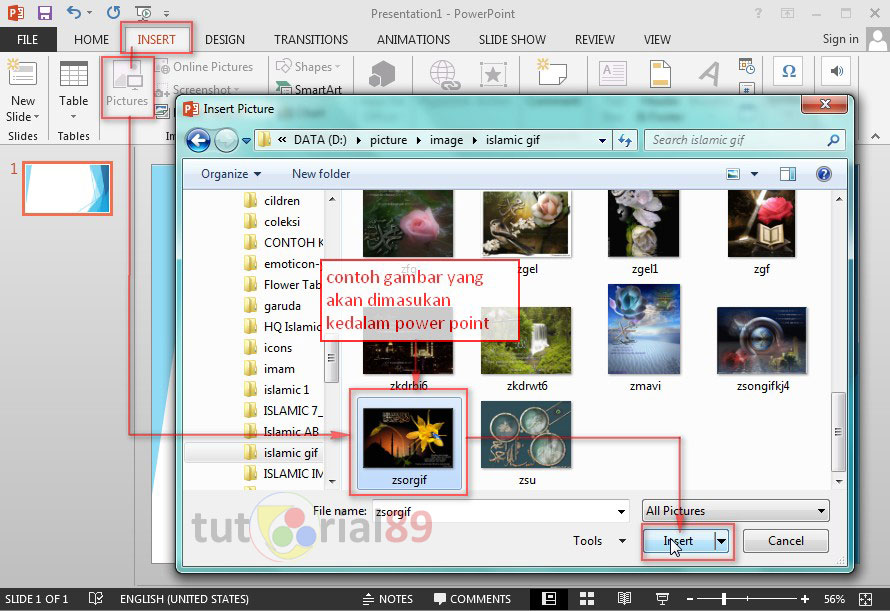
Task: Click Sign in
Action: click(840, 39)
